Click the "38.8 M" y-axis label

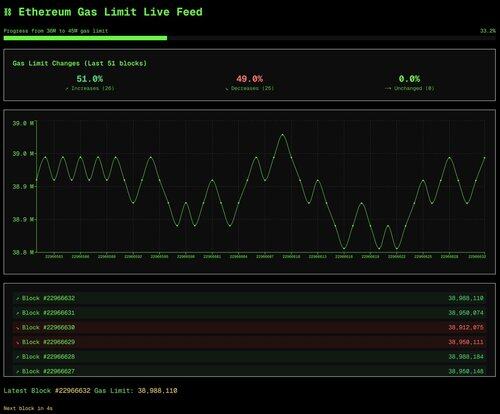[23, 252]
